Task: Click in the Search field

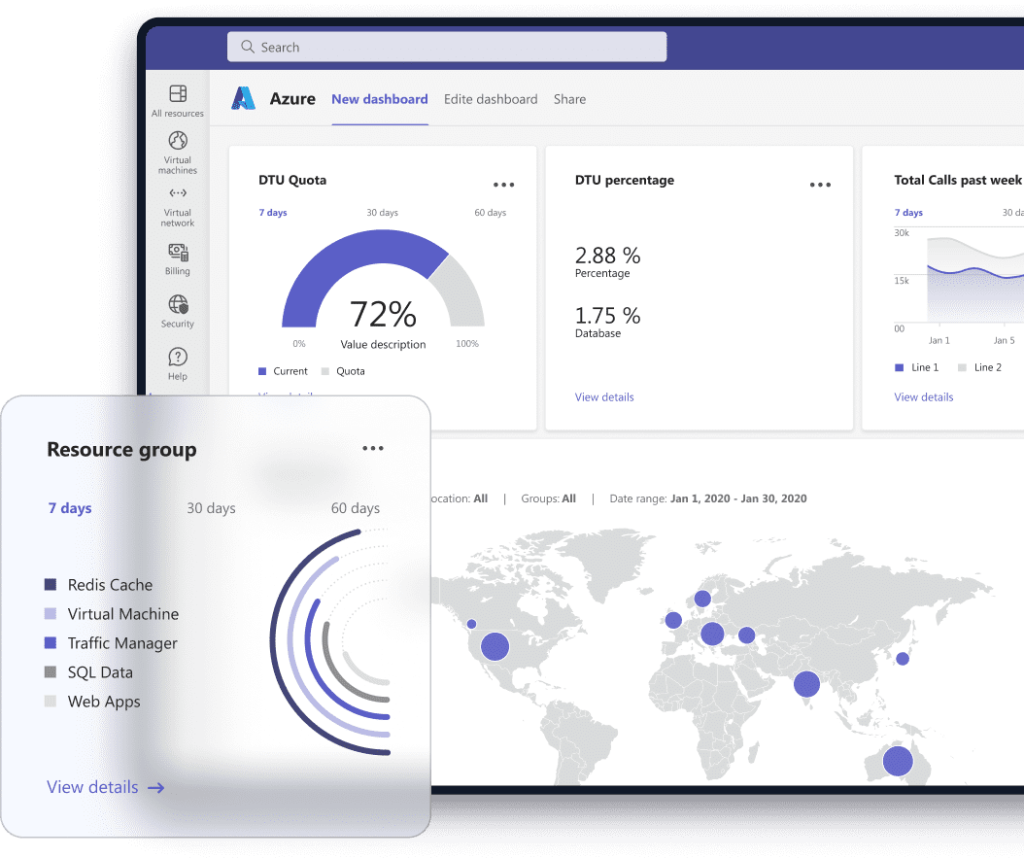Action: [447, 47]
